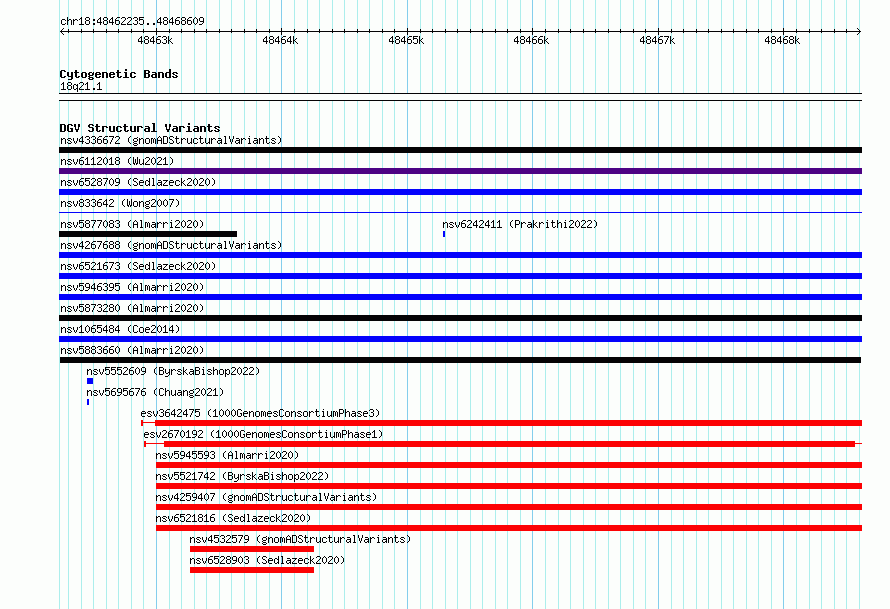Click the DGV Structural Variants track title
Screen dimensions: 890x609
coord(140,128)
